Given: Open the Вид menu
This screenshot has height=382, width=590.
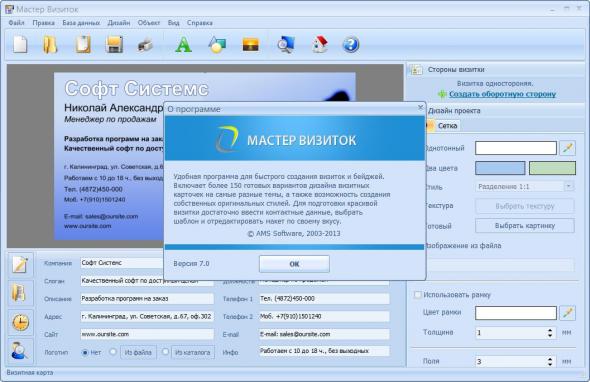Looking at the screenshot, I should tap(173, 23).
